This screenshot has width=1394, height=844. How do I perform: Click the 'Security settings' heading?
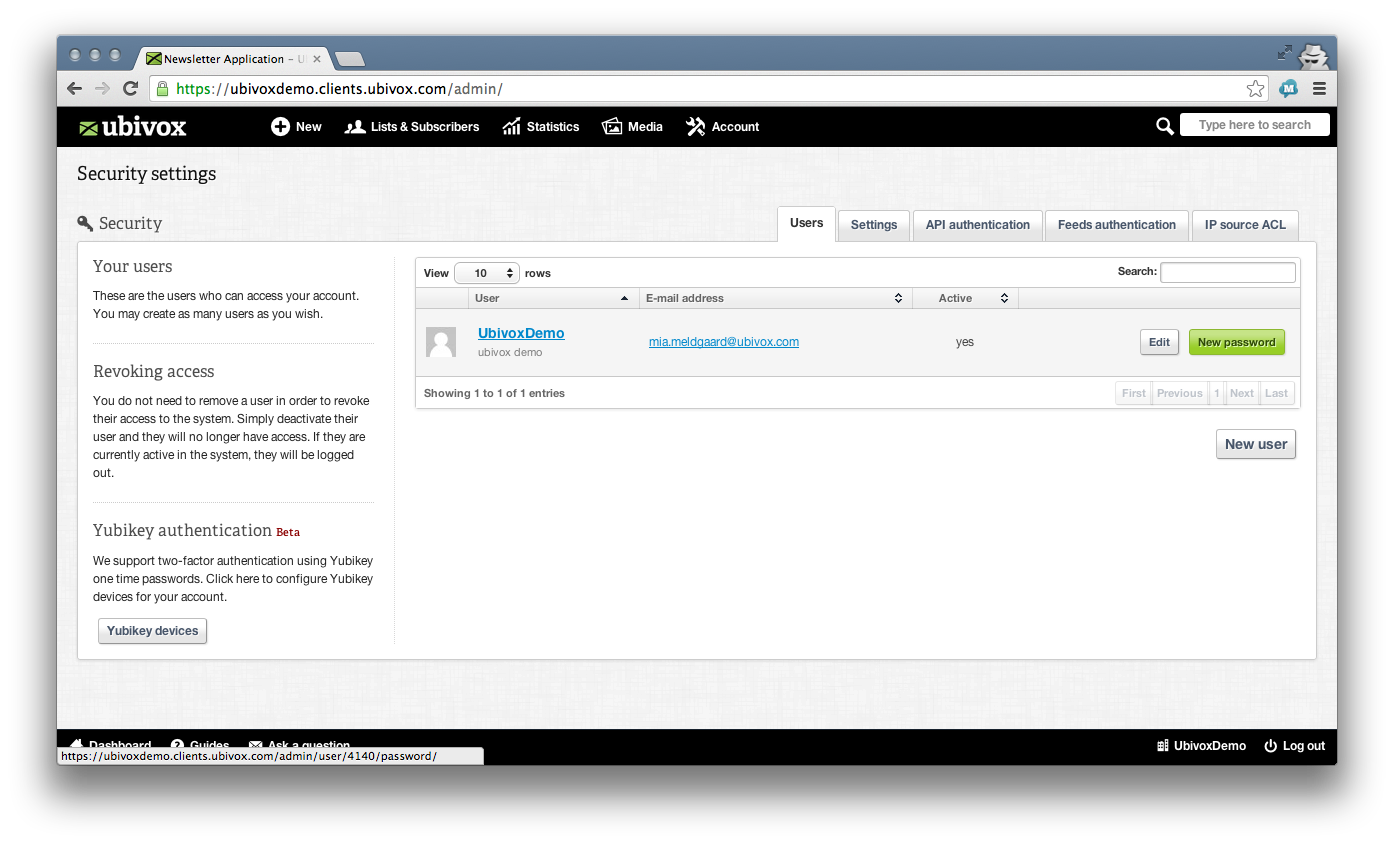(147, 174)
